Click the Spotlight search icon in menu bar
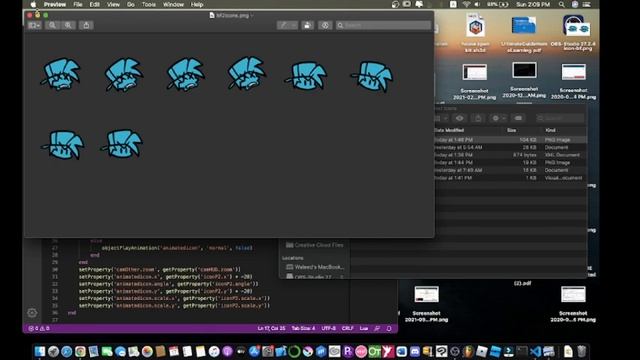 click(x=562, y=4)
